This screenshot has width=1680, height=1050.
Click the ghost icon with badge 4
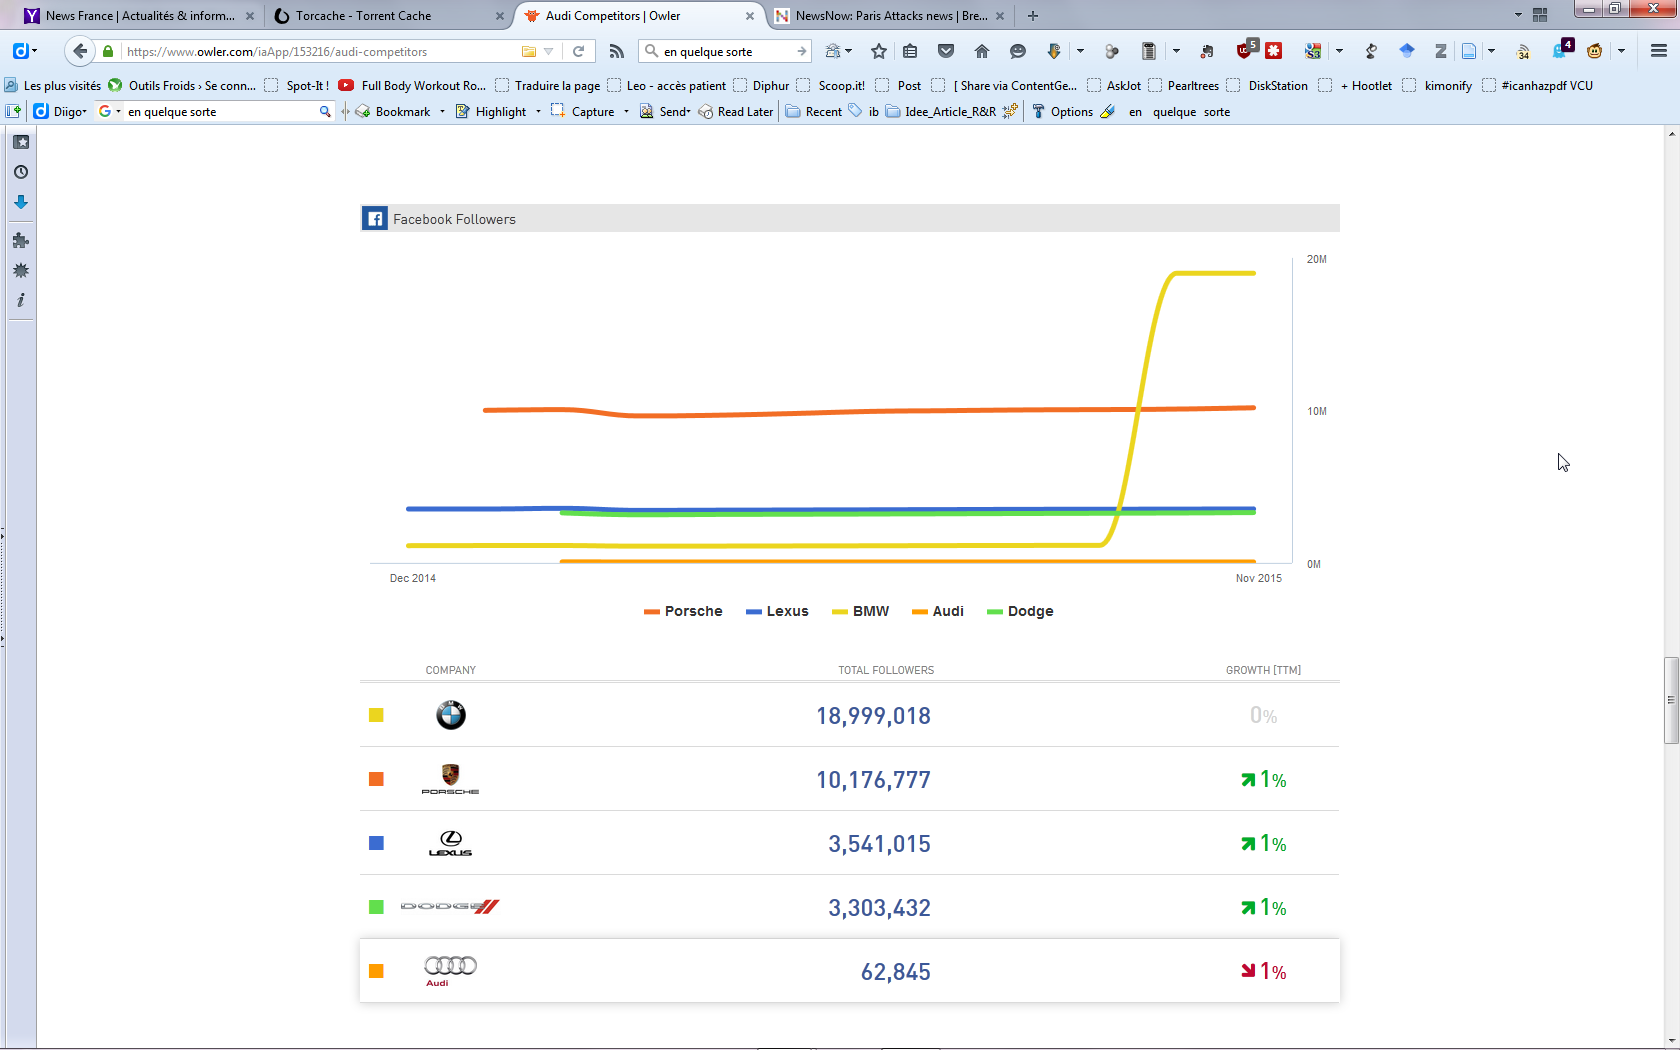[x=1561, y=50]
